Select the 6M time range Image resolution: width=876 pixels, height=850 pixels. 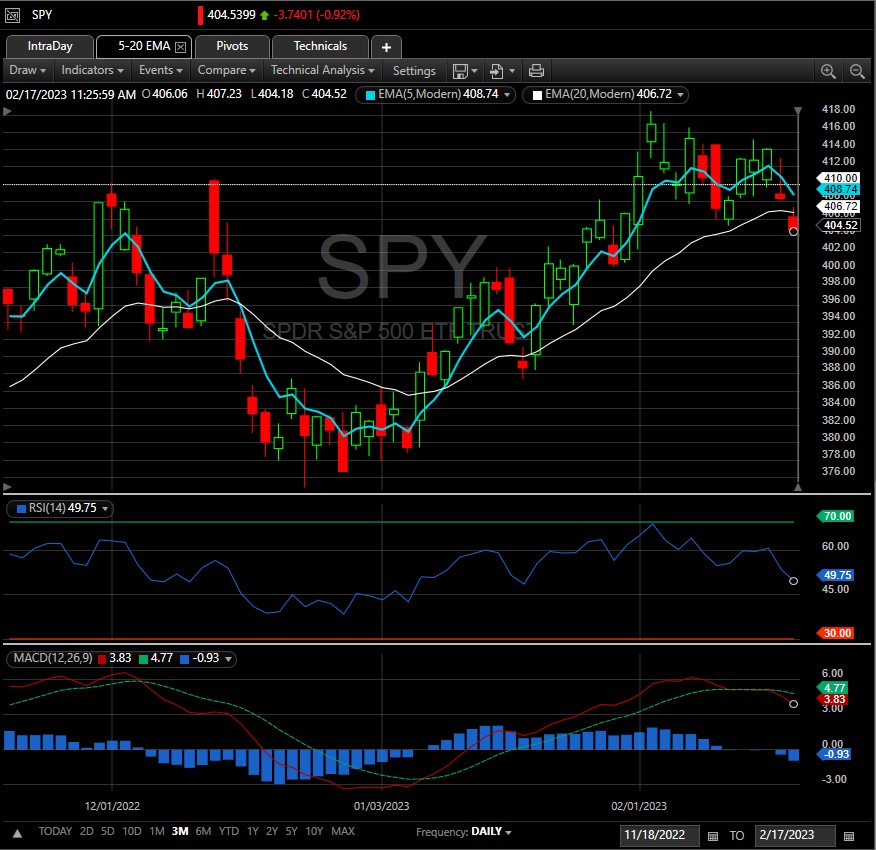203,832
